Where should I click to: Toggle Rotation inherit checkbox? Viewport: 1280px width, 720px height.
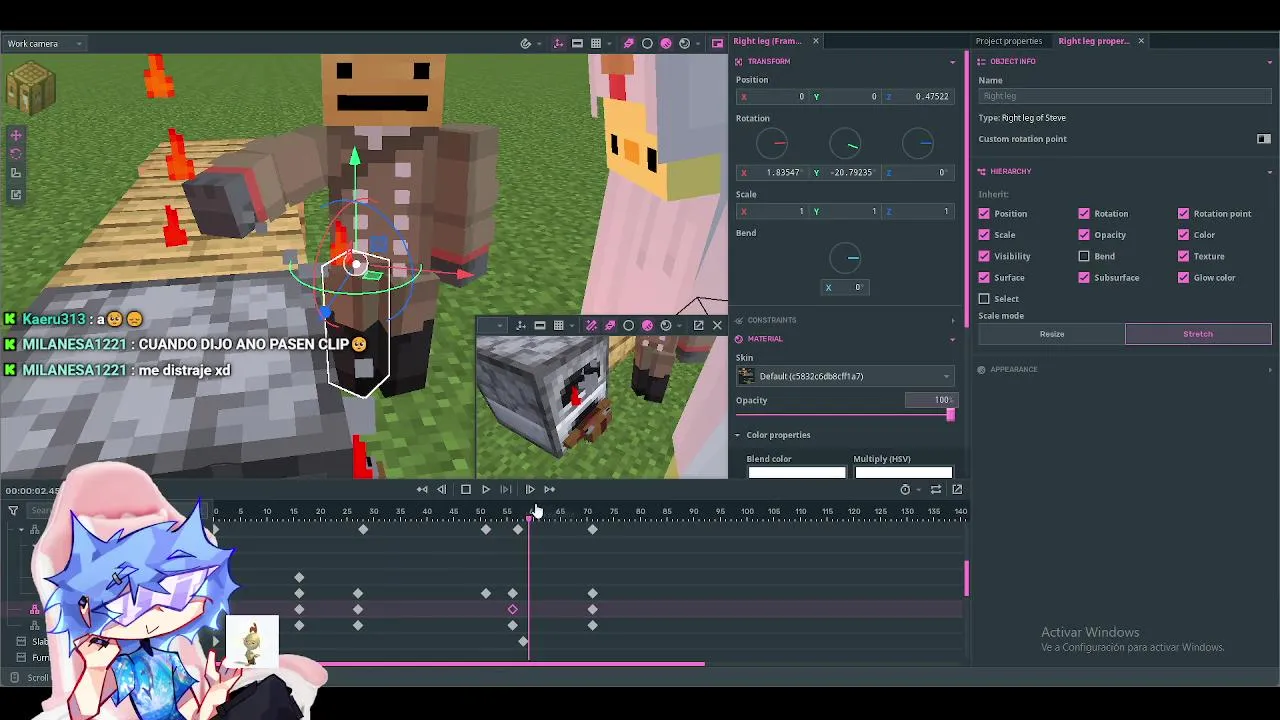click(1084, 213)
